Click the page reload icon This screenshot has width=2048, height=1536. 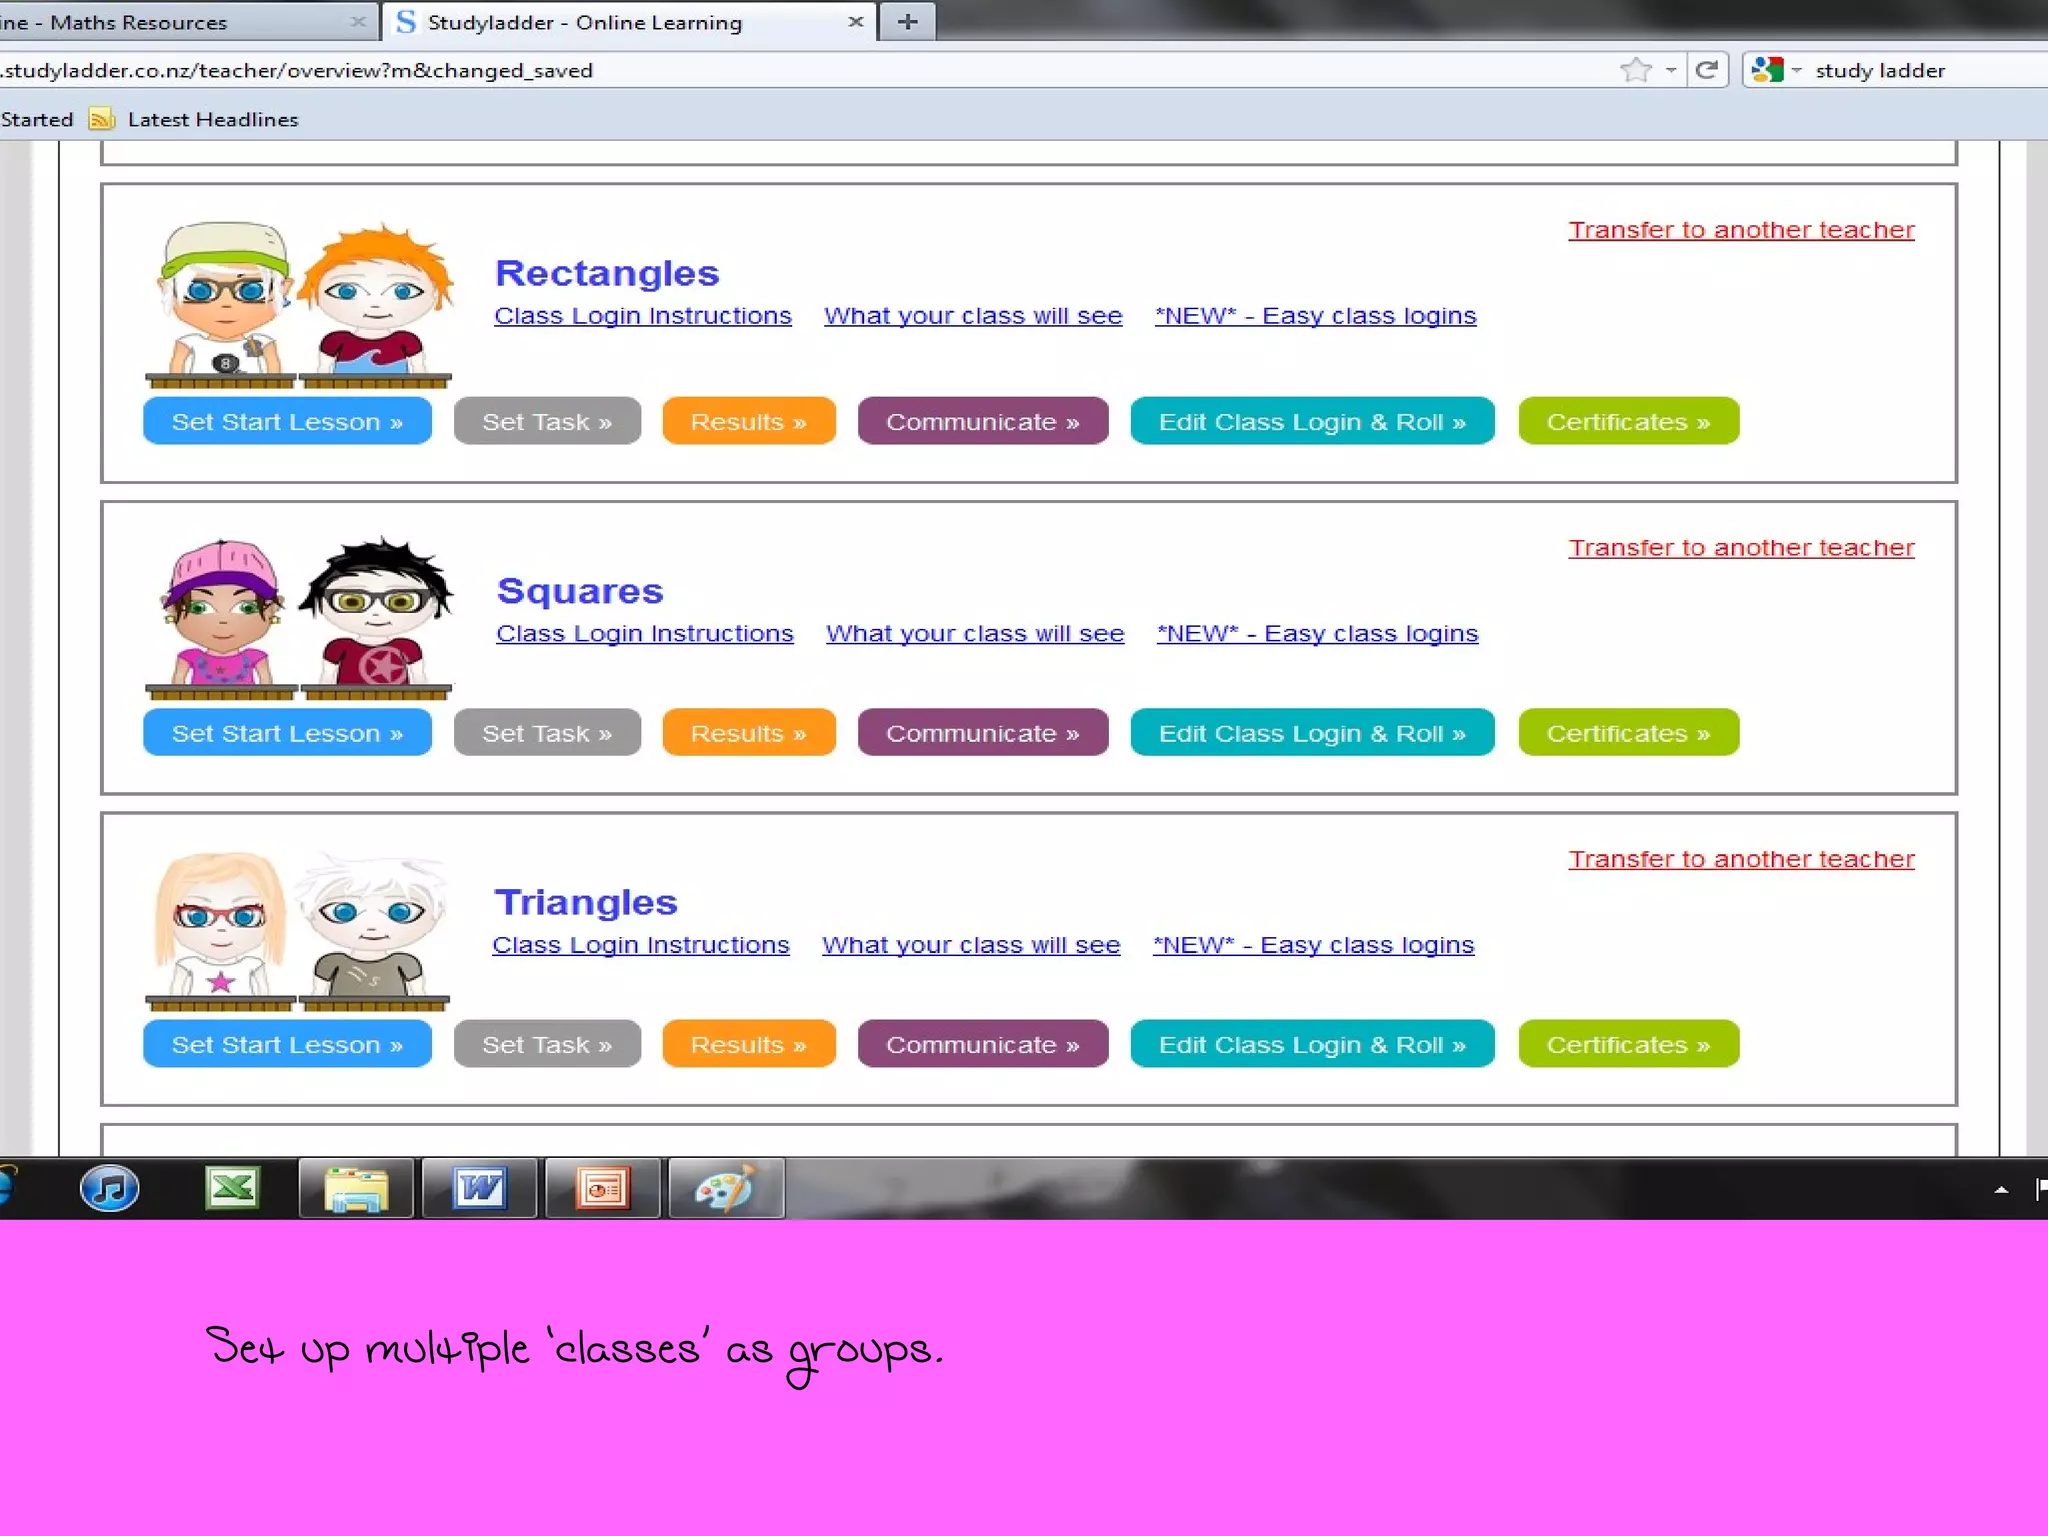pyautogui.click(x=1707, y=70)
